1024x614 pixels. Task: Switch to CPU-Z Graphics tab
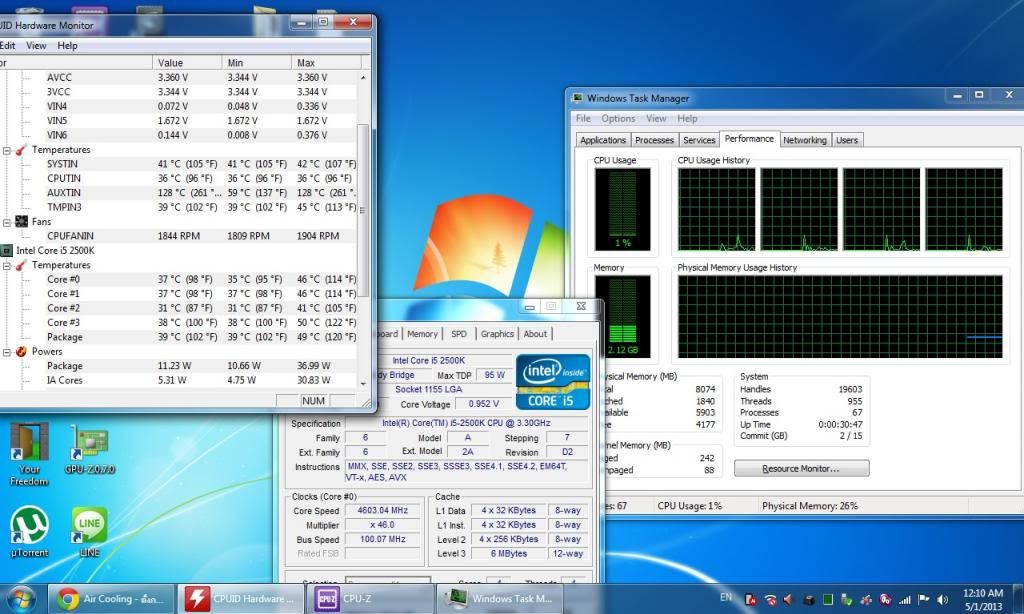tap(496, 334)
